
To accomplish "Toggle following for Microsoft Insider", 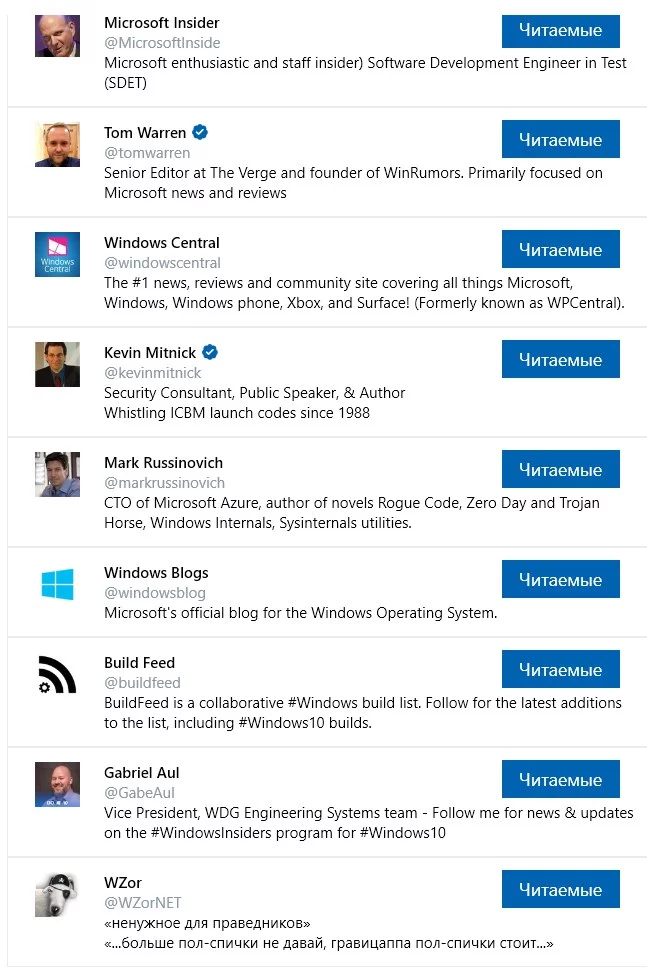I will point(560,30).
